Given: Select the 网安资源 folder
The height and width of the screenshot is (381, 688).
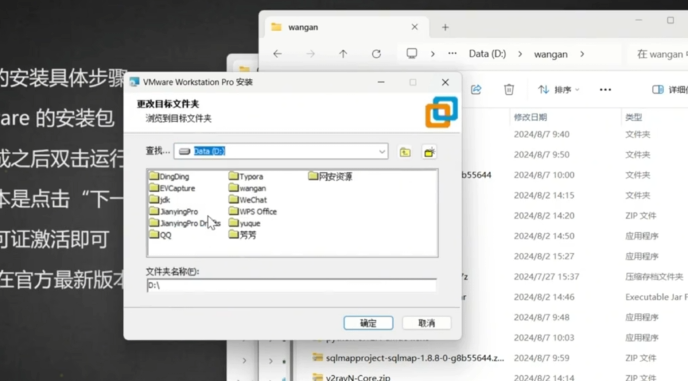Looking at the screenshot, I should (x=330, y=176).
